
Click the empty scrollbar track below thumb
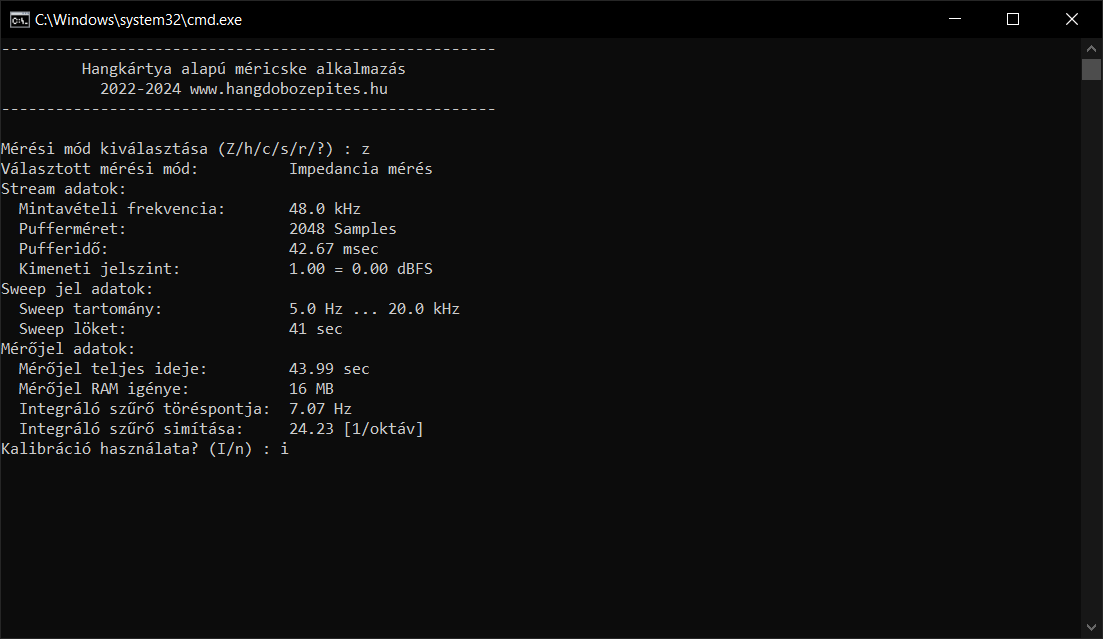(1091, 348)
